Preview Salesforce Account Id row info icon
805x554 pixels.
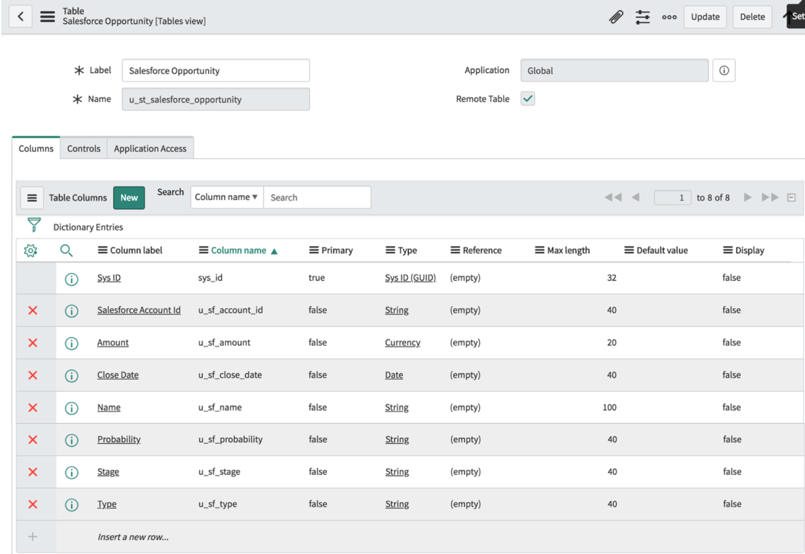[71, 311]
